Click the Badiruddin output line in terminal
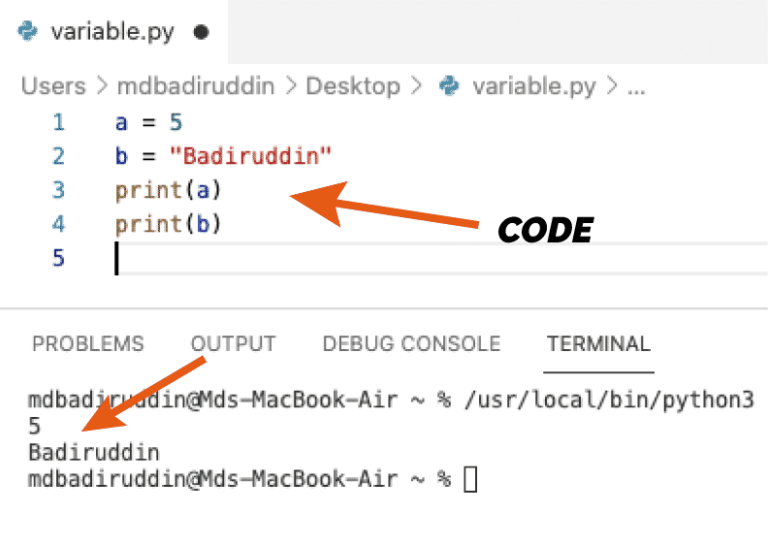The image size is (768, 545). pyautogui.click(x=94, y=452)
